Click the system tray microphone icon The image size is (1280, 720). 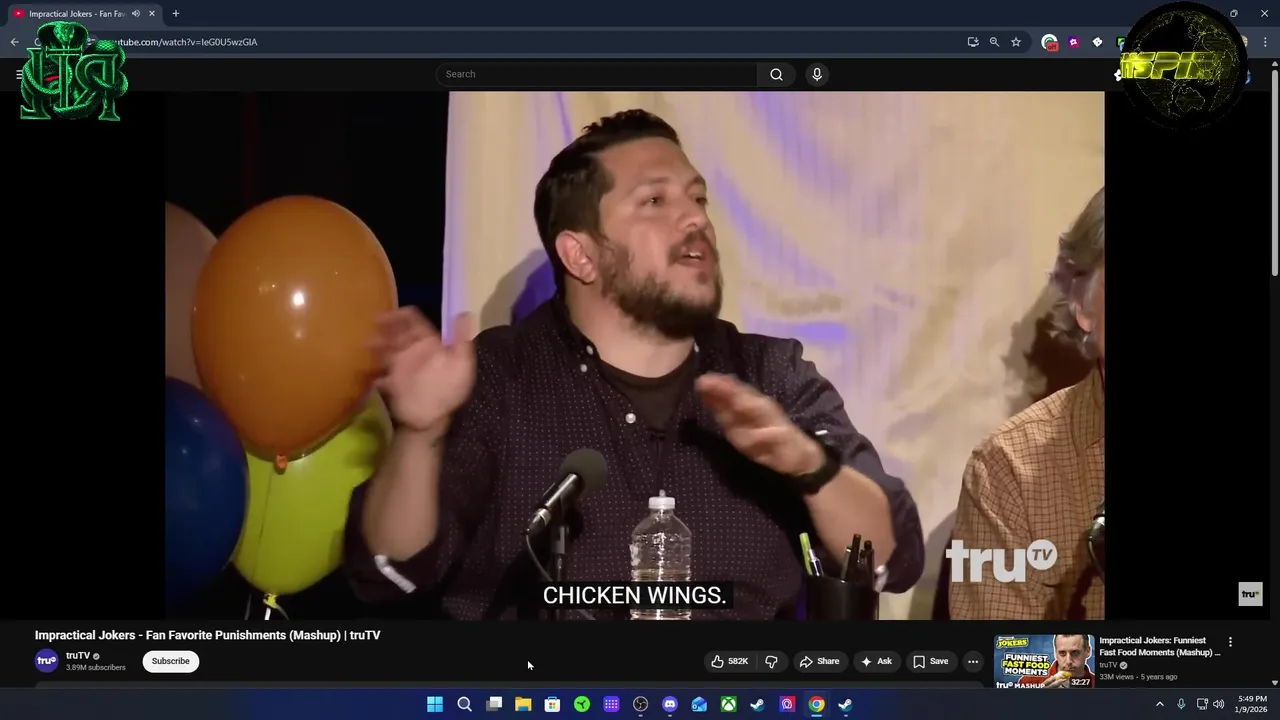click(x=1181, y=704)
